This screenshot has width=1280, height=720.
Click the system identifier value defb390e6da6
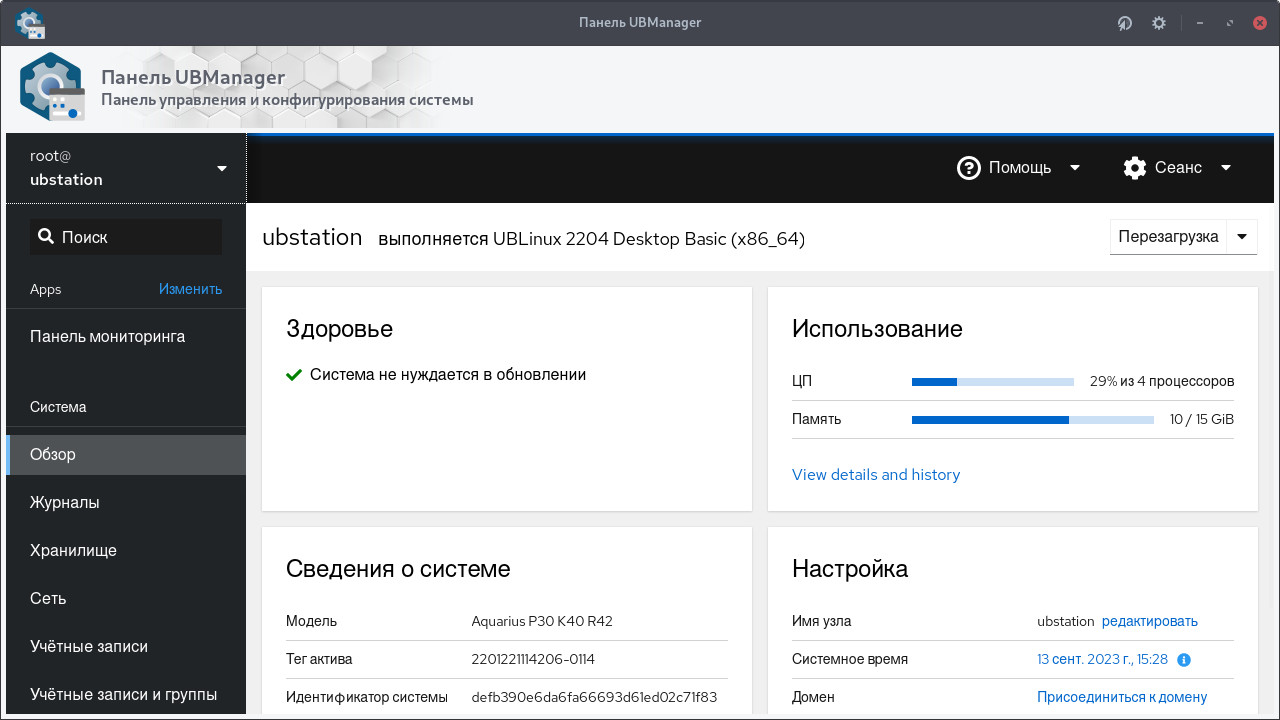click(x=594, y=697)
